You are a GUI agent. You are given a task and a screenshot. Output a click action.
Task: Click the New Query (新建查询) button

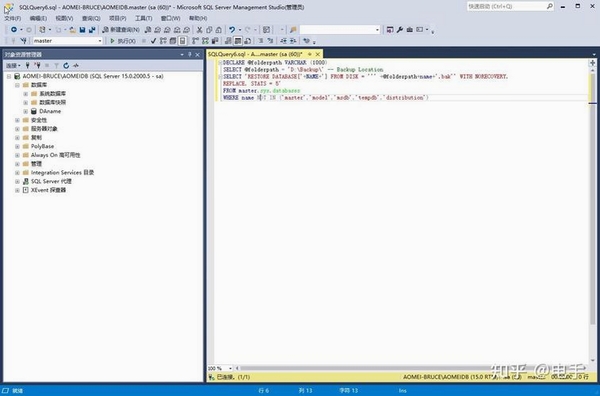pyautogui.click(x=121, y=30)
